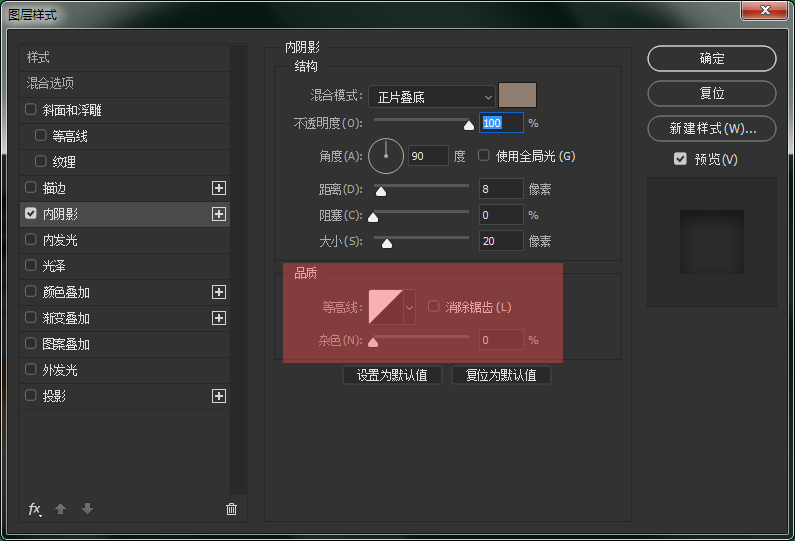Click the 设置为默认值 button
Viewport: 795px width, 541px height.
[392, 376]
